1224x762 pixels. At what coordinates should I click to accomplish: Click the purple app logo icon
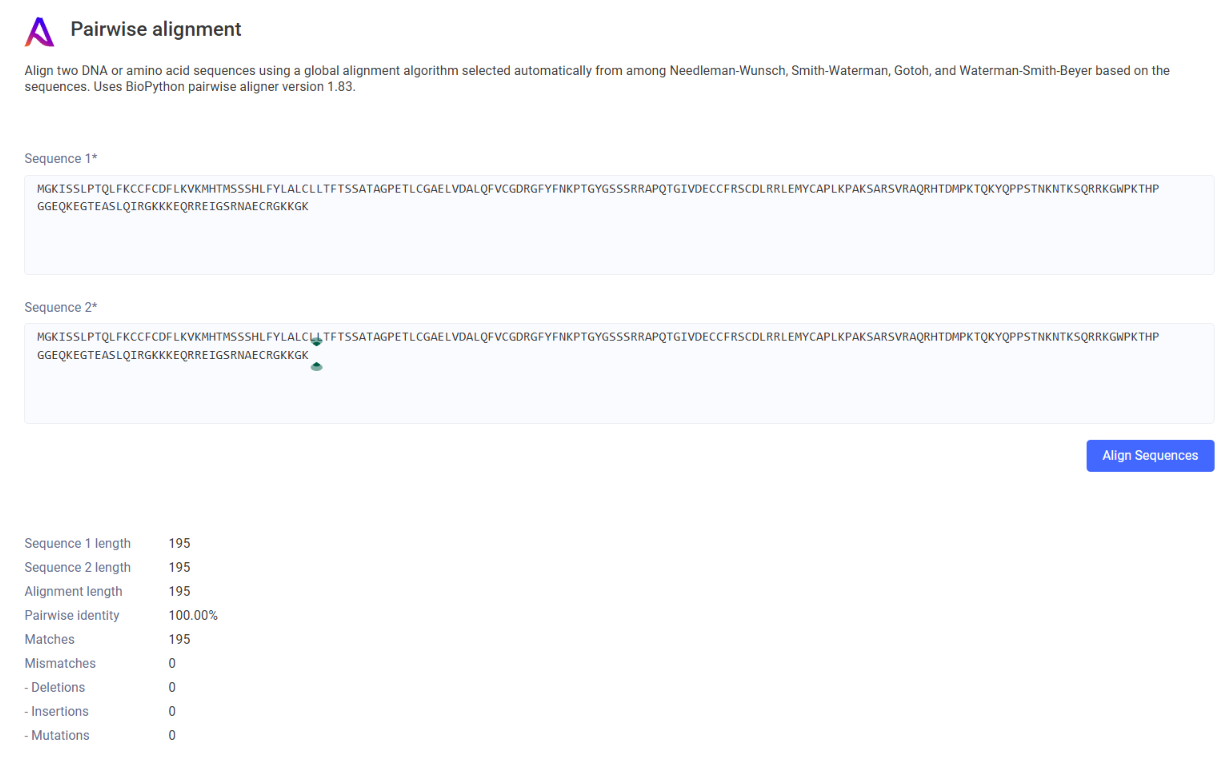[x=40, y=32]
